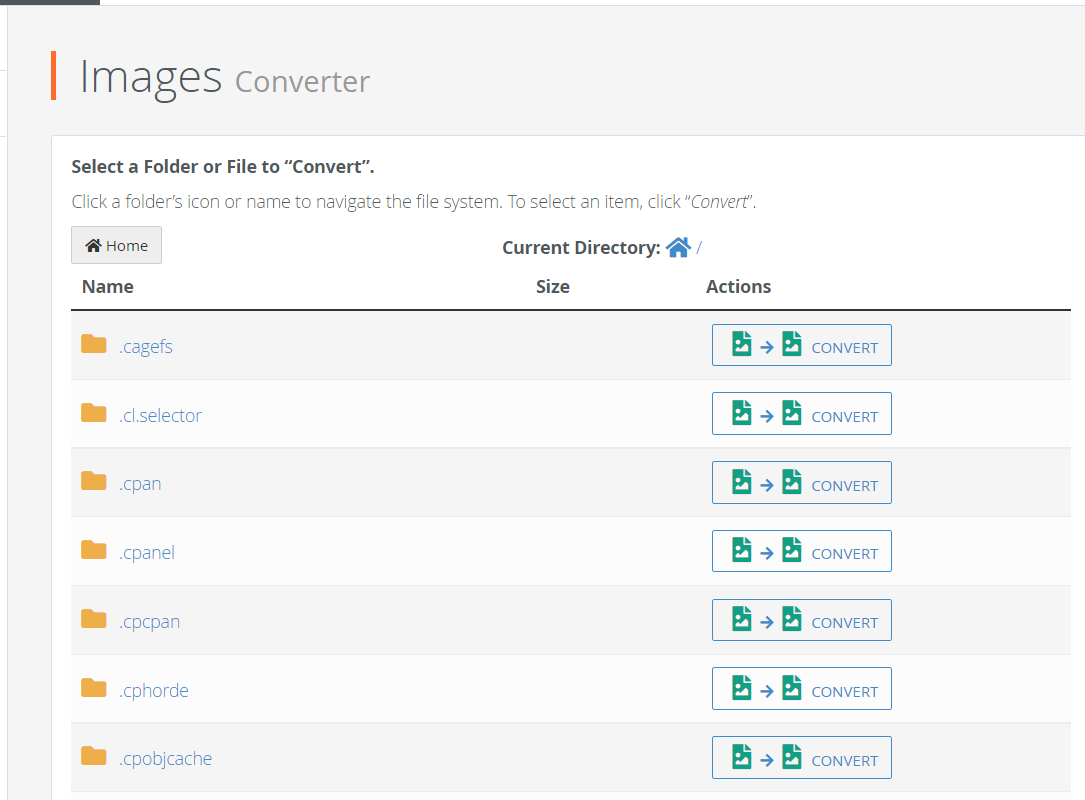This screenshot has height=800, width=1085.
Task: Convert the .cpan folder
Action: point(801,482)
